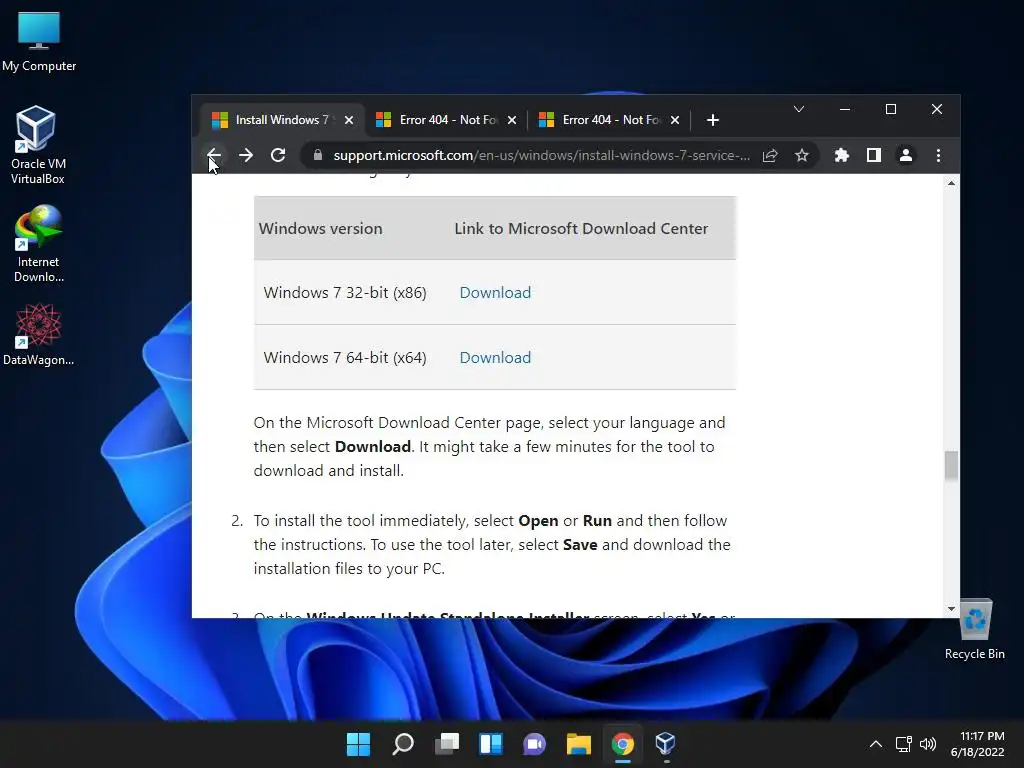Close the first Error 404 tab
The height and width of the screenshot is (768, 1024).
click(x=512, y=120)
